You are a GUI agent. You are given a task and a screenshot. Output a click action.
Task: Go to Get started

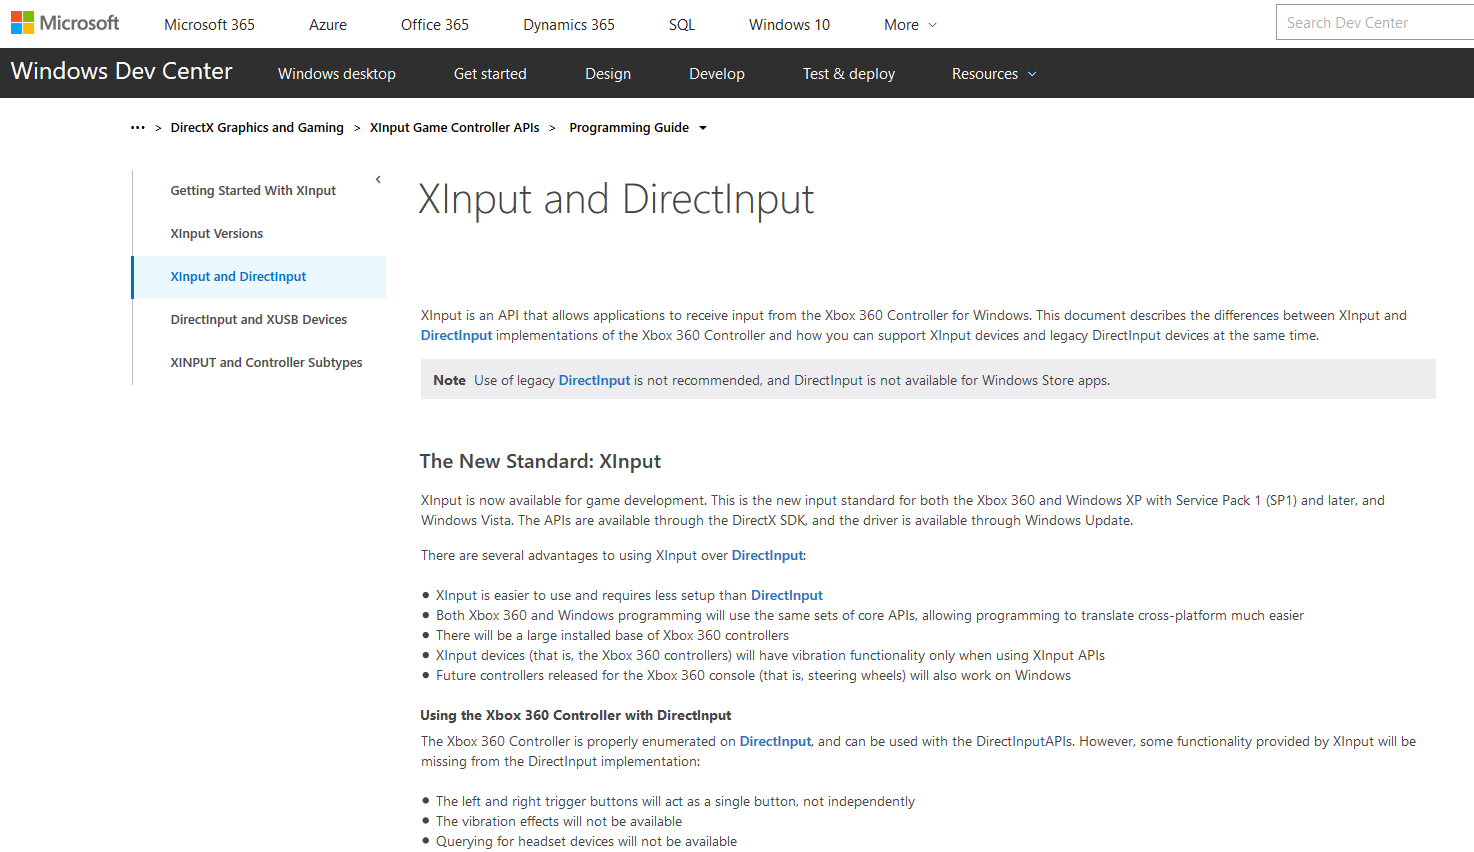pyautogui.click(x=490, y=74)
